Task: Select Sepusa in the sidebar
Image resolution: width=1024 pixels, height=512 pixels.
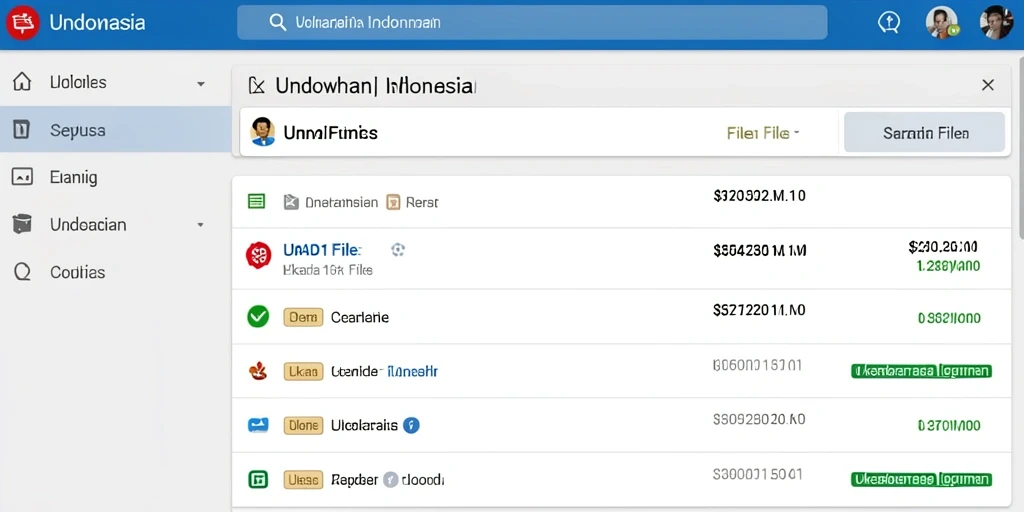Action: pyautogui.click(x=116, y=130)
